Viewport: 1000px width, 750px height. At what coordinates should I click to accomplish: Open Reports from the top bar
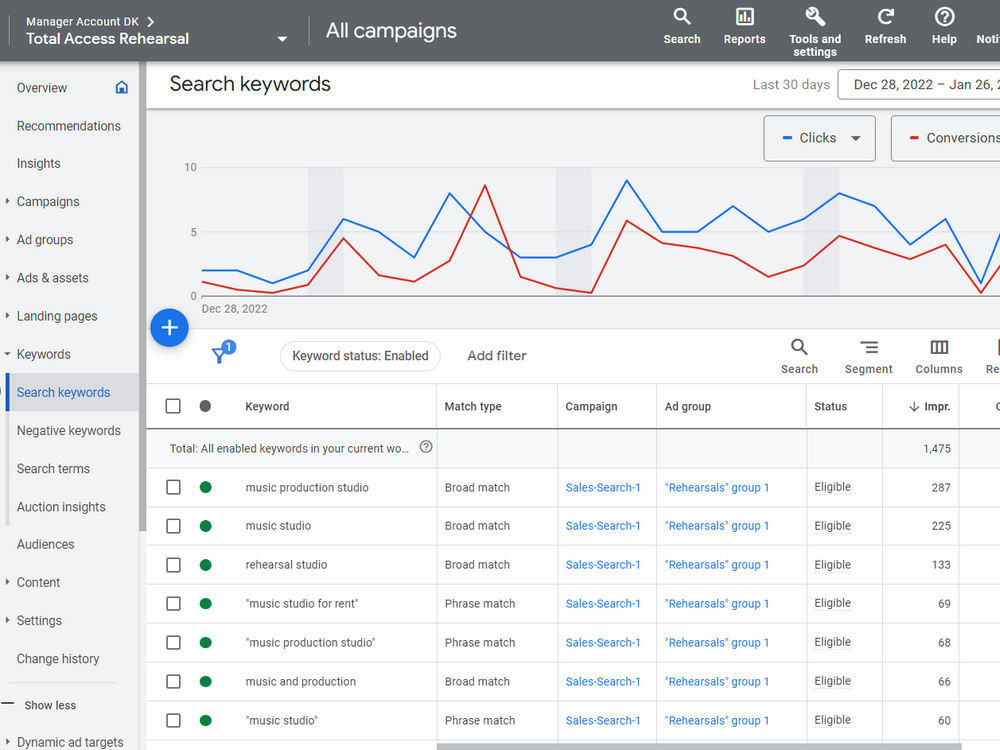coord(744,27)
